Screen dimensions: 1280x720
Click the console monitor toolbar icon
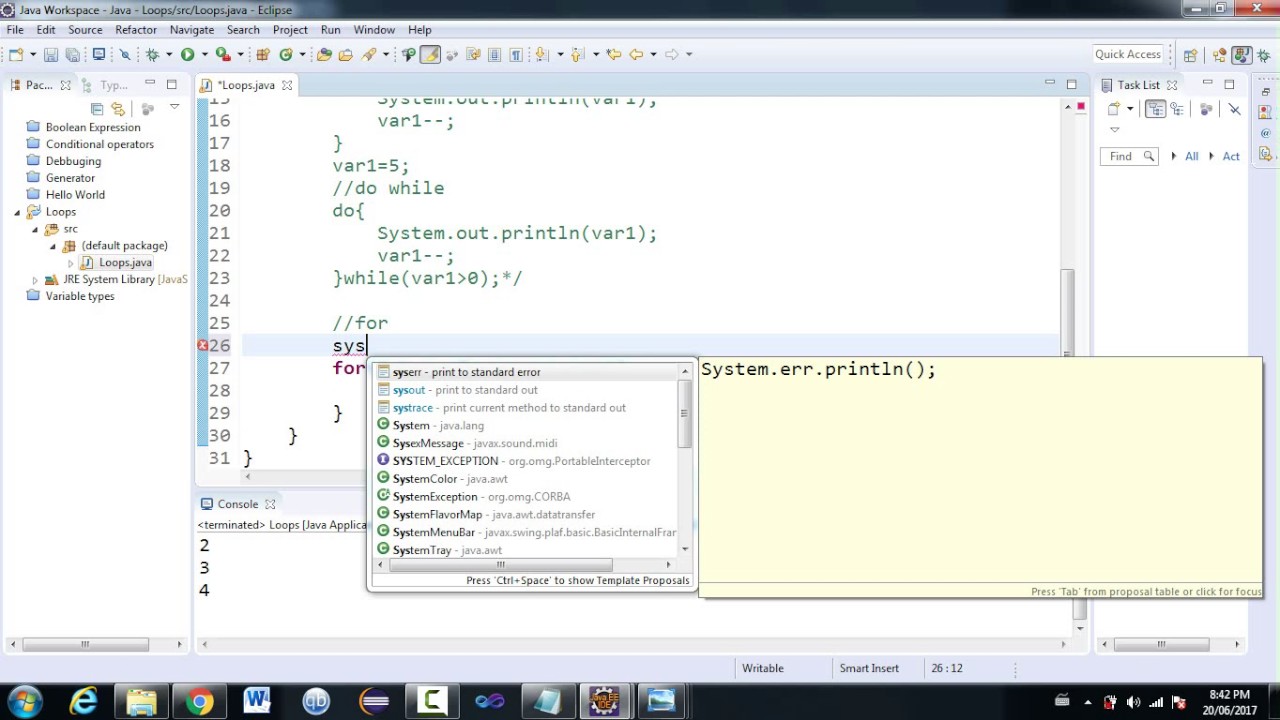(x=99, y=54)
